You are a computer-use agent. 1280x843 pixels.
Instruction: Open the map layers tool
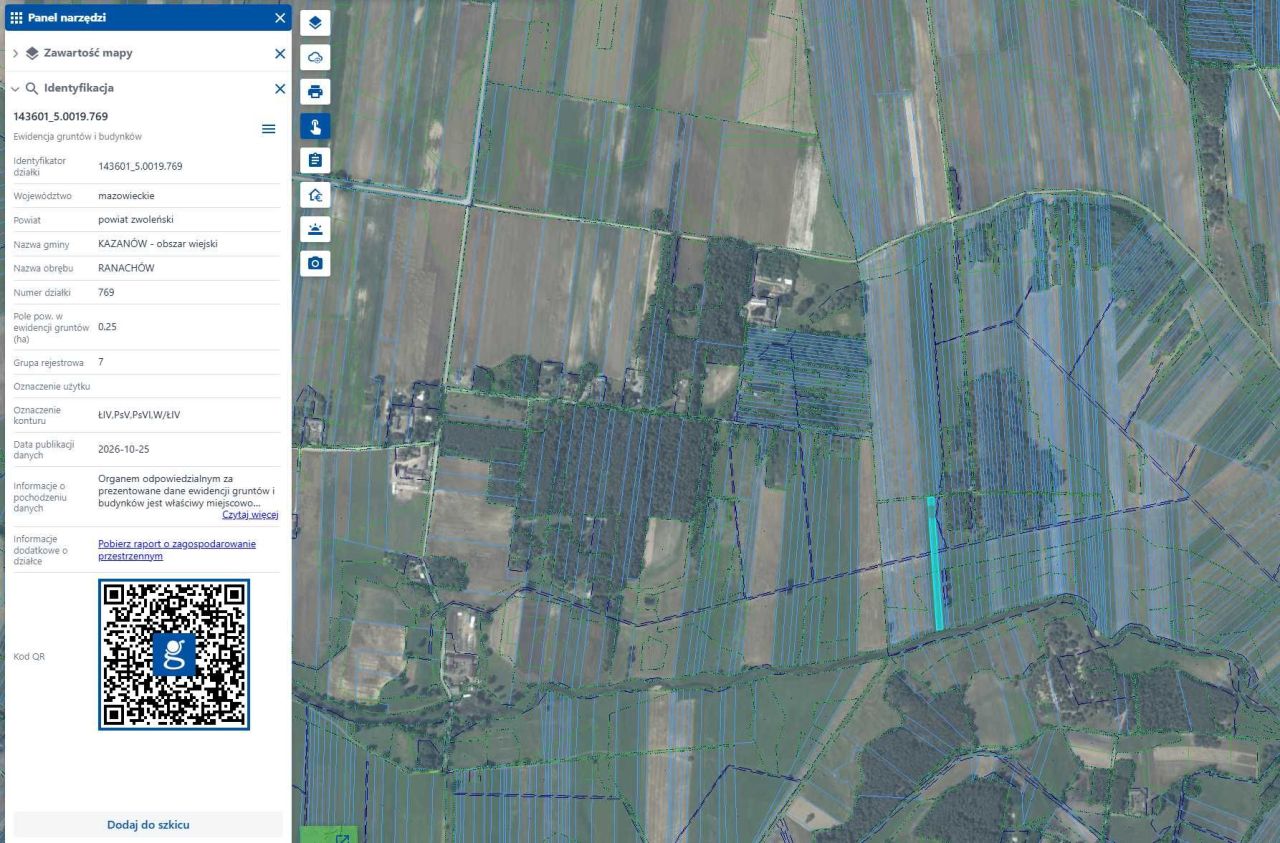315,23
